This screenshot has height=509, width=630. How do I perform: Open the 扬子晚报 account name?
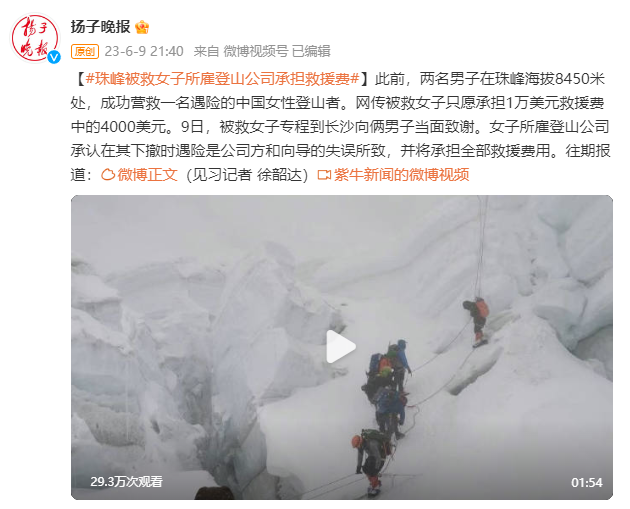(x=100, y=27)
